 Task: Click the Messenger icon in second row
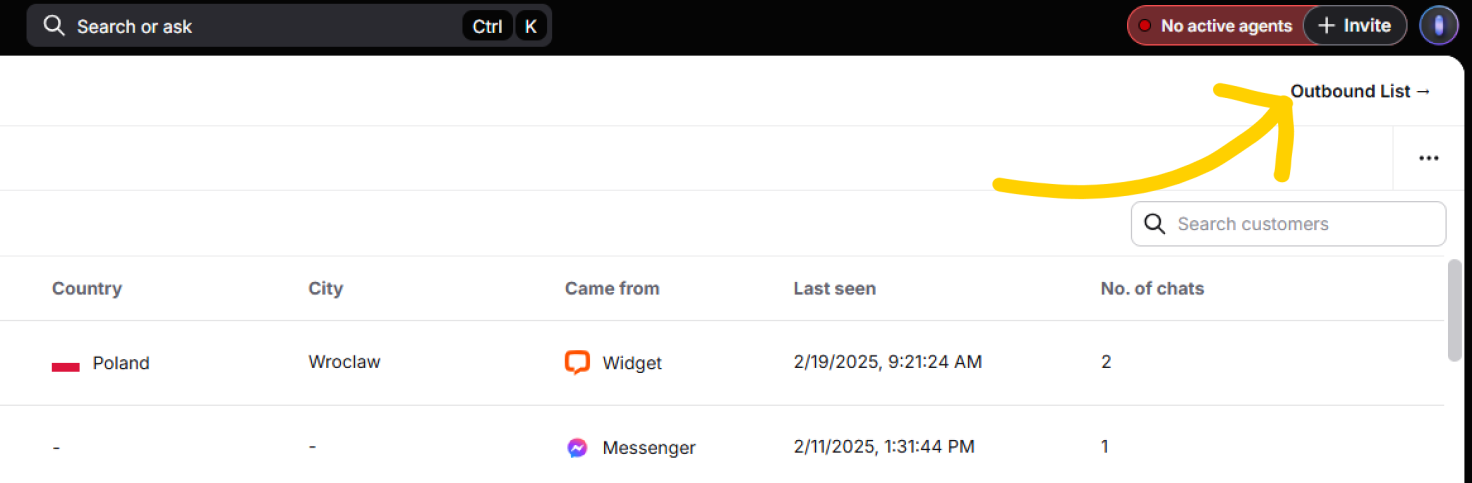[x=577, y=448]
